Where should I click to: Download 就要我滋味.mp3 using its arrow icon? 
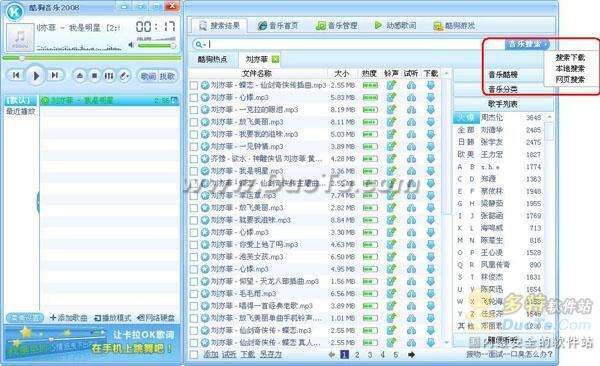[x=430, y=220]
